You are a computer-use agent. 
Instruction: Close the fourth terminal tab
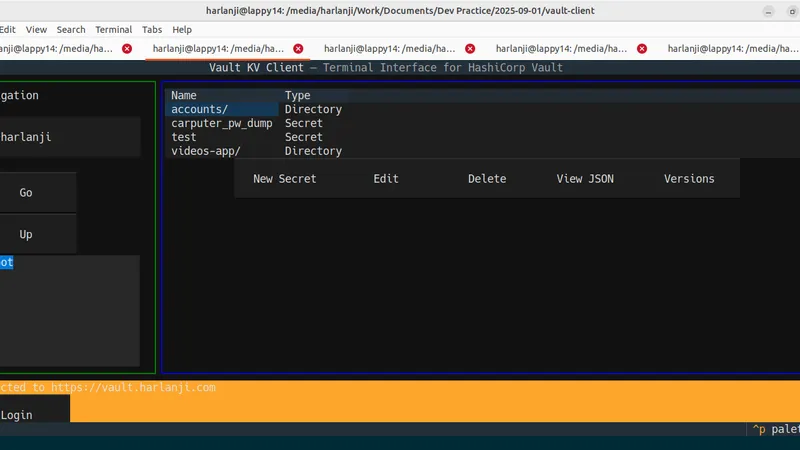(x=642, y=48)
